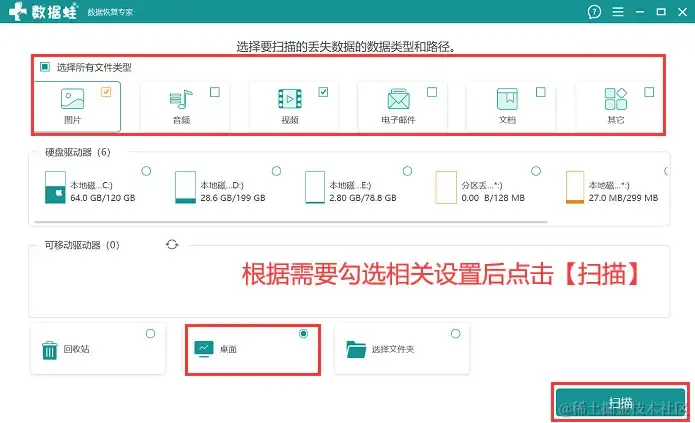Screen dimensions: 695x423
Task: Click the help question mark icon
Action: (x=594, y=12)
